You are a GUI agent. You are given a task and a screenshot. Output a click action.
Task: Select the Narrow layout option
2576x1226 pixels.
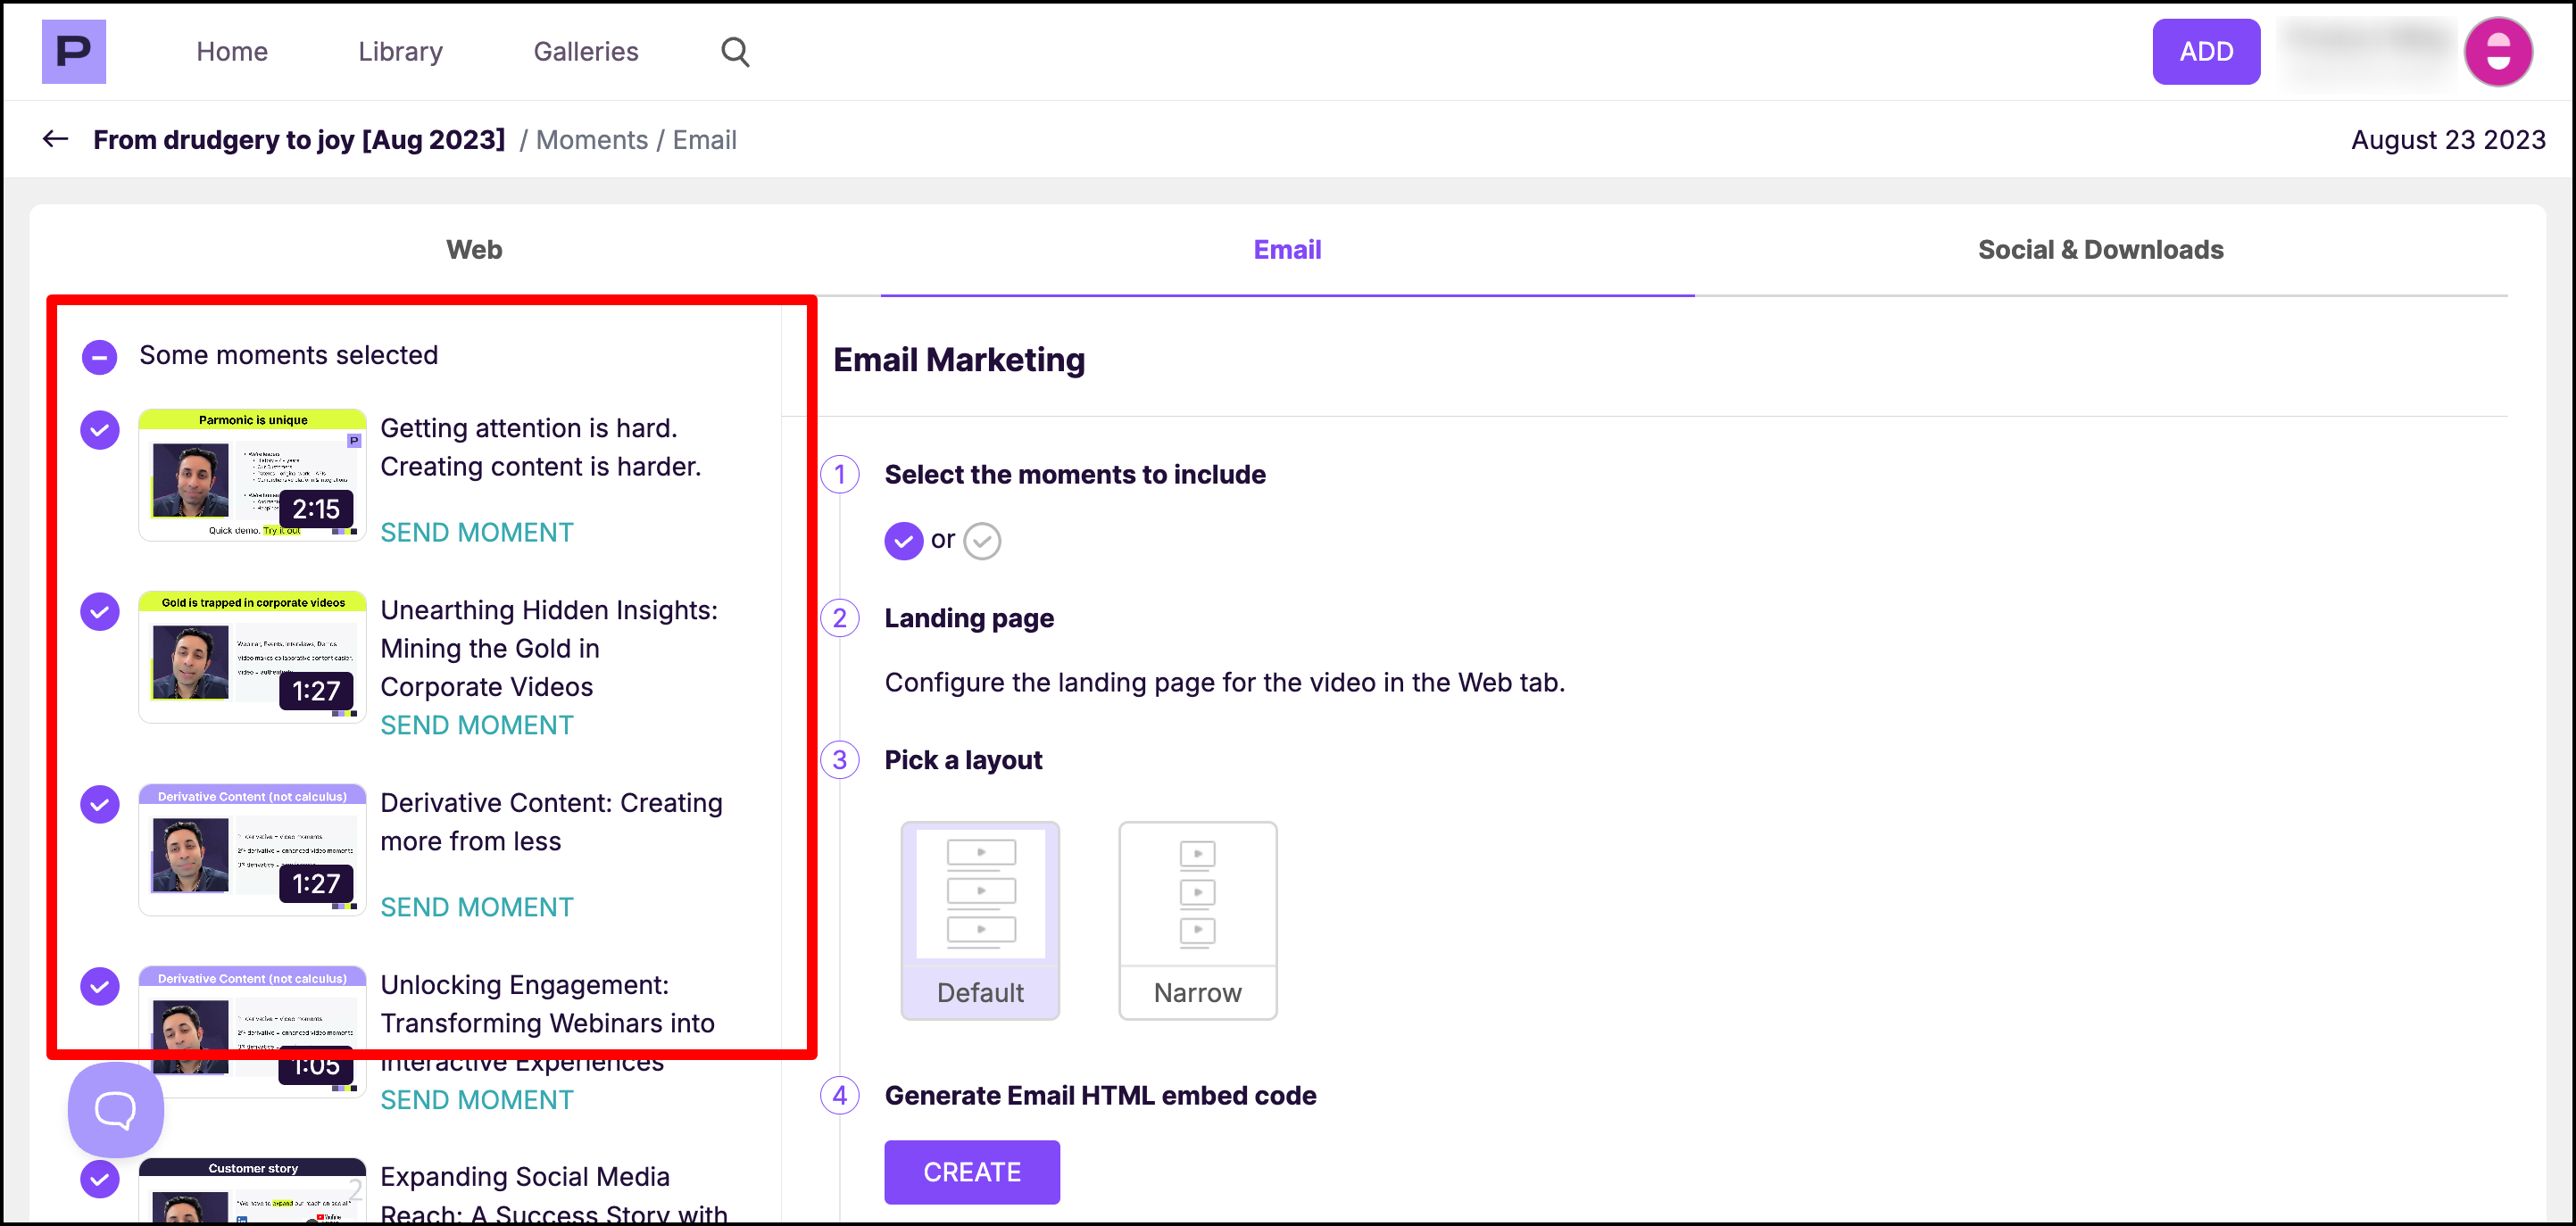click(1197, 919)
